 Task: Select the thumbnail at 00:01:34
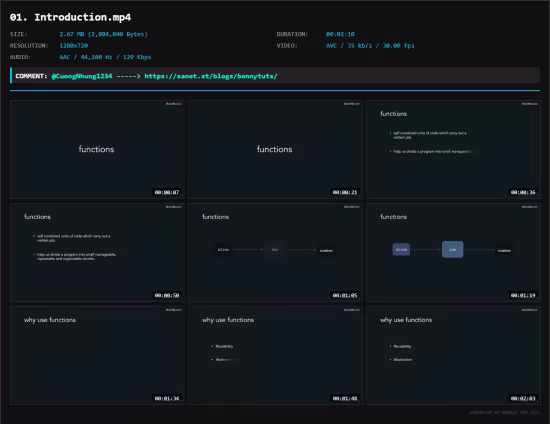pos(97,356)
